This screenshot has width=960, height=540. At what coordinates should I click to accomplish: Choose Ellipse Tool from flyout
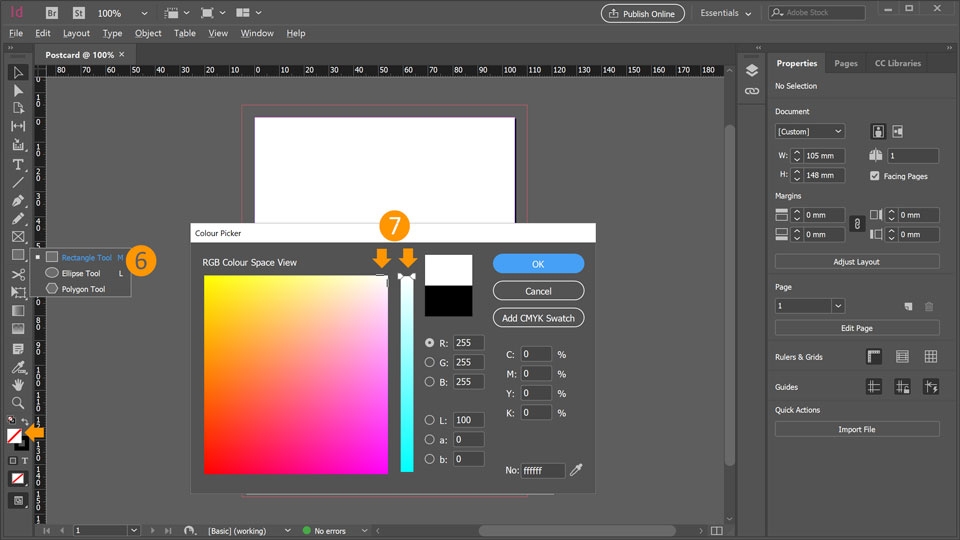(81, 273)
